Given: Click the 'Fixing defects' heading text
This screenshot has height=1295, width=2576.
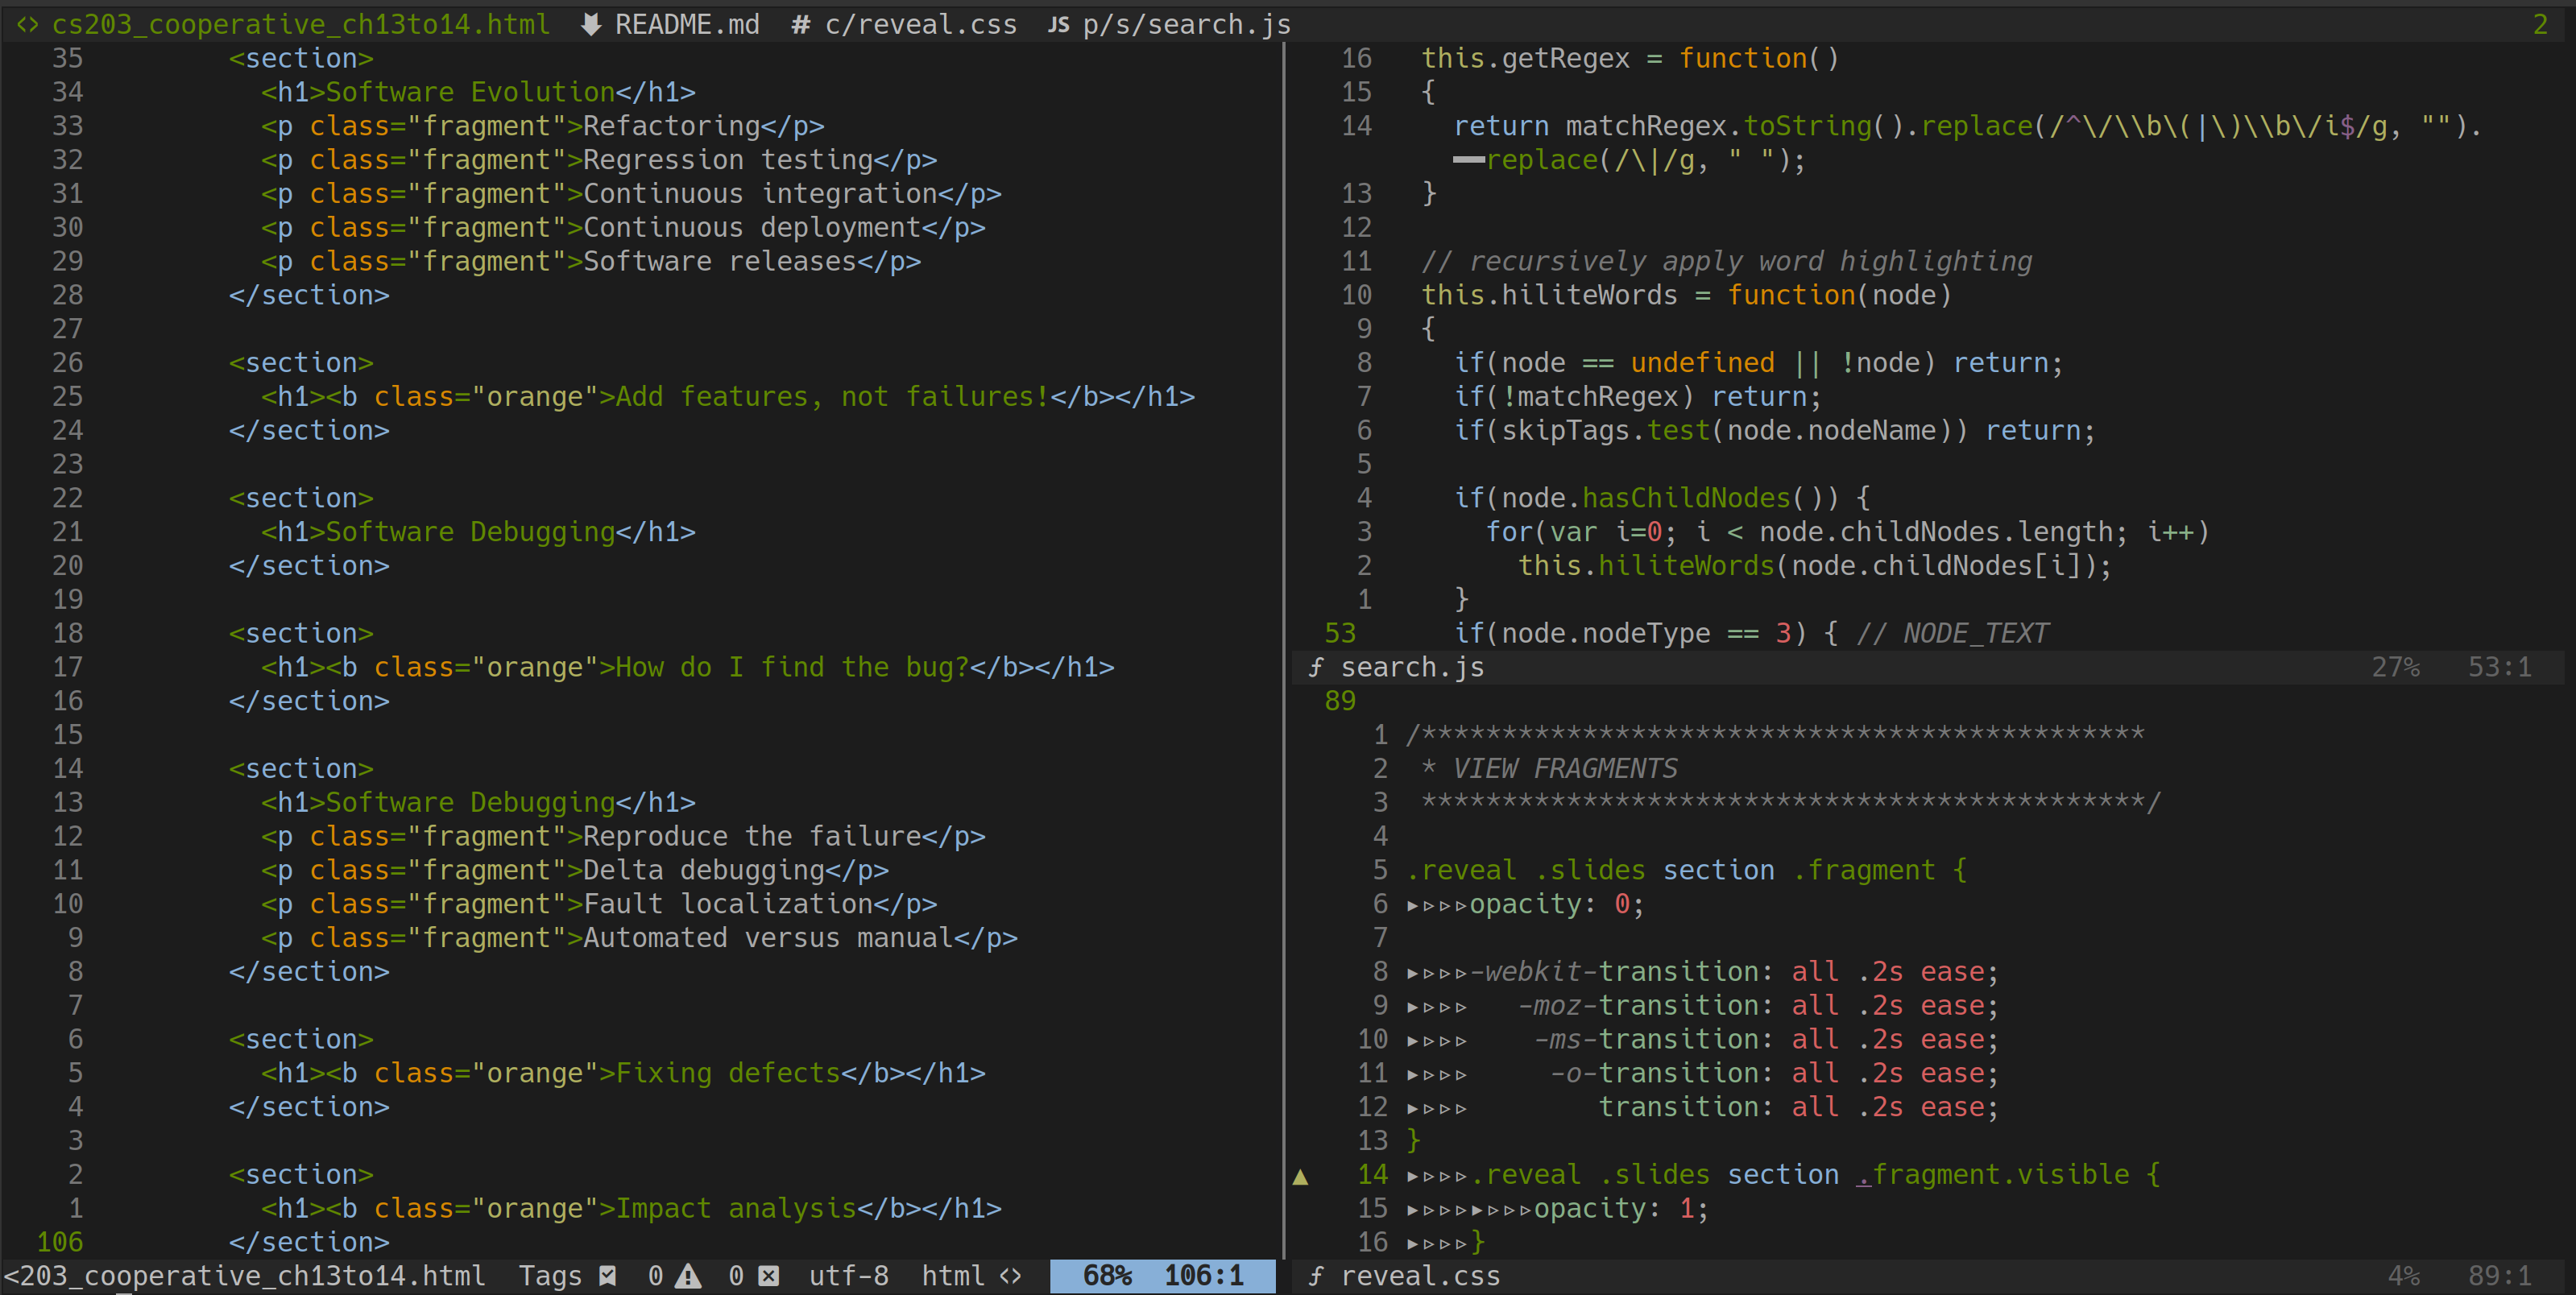Looking at the screenshot, I should point(728,1073).
